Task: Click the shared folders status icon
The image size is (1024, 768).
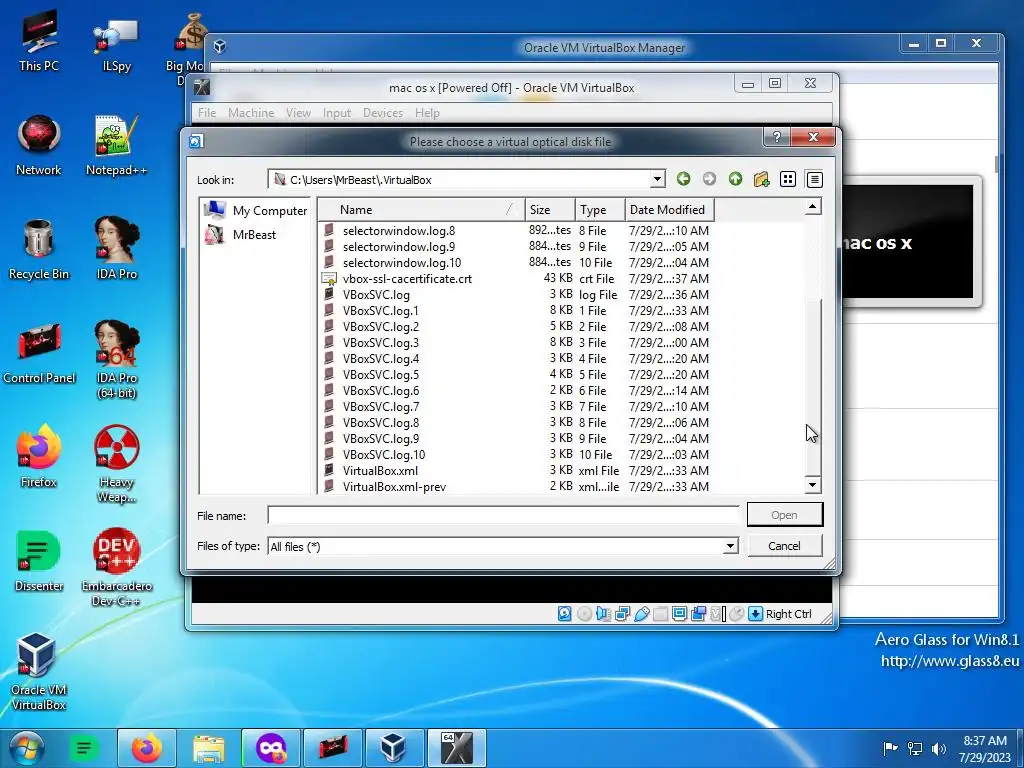Action: [x=661, y=614]
